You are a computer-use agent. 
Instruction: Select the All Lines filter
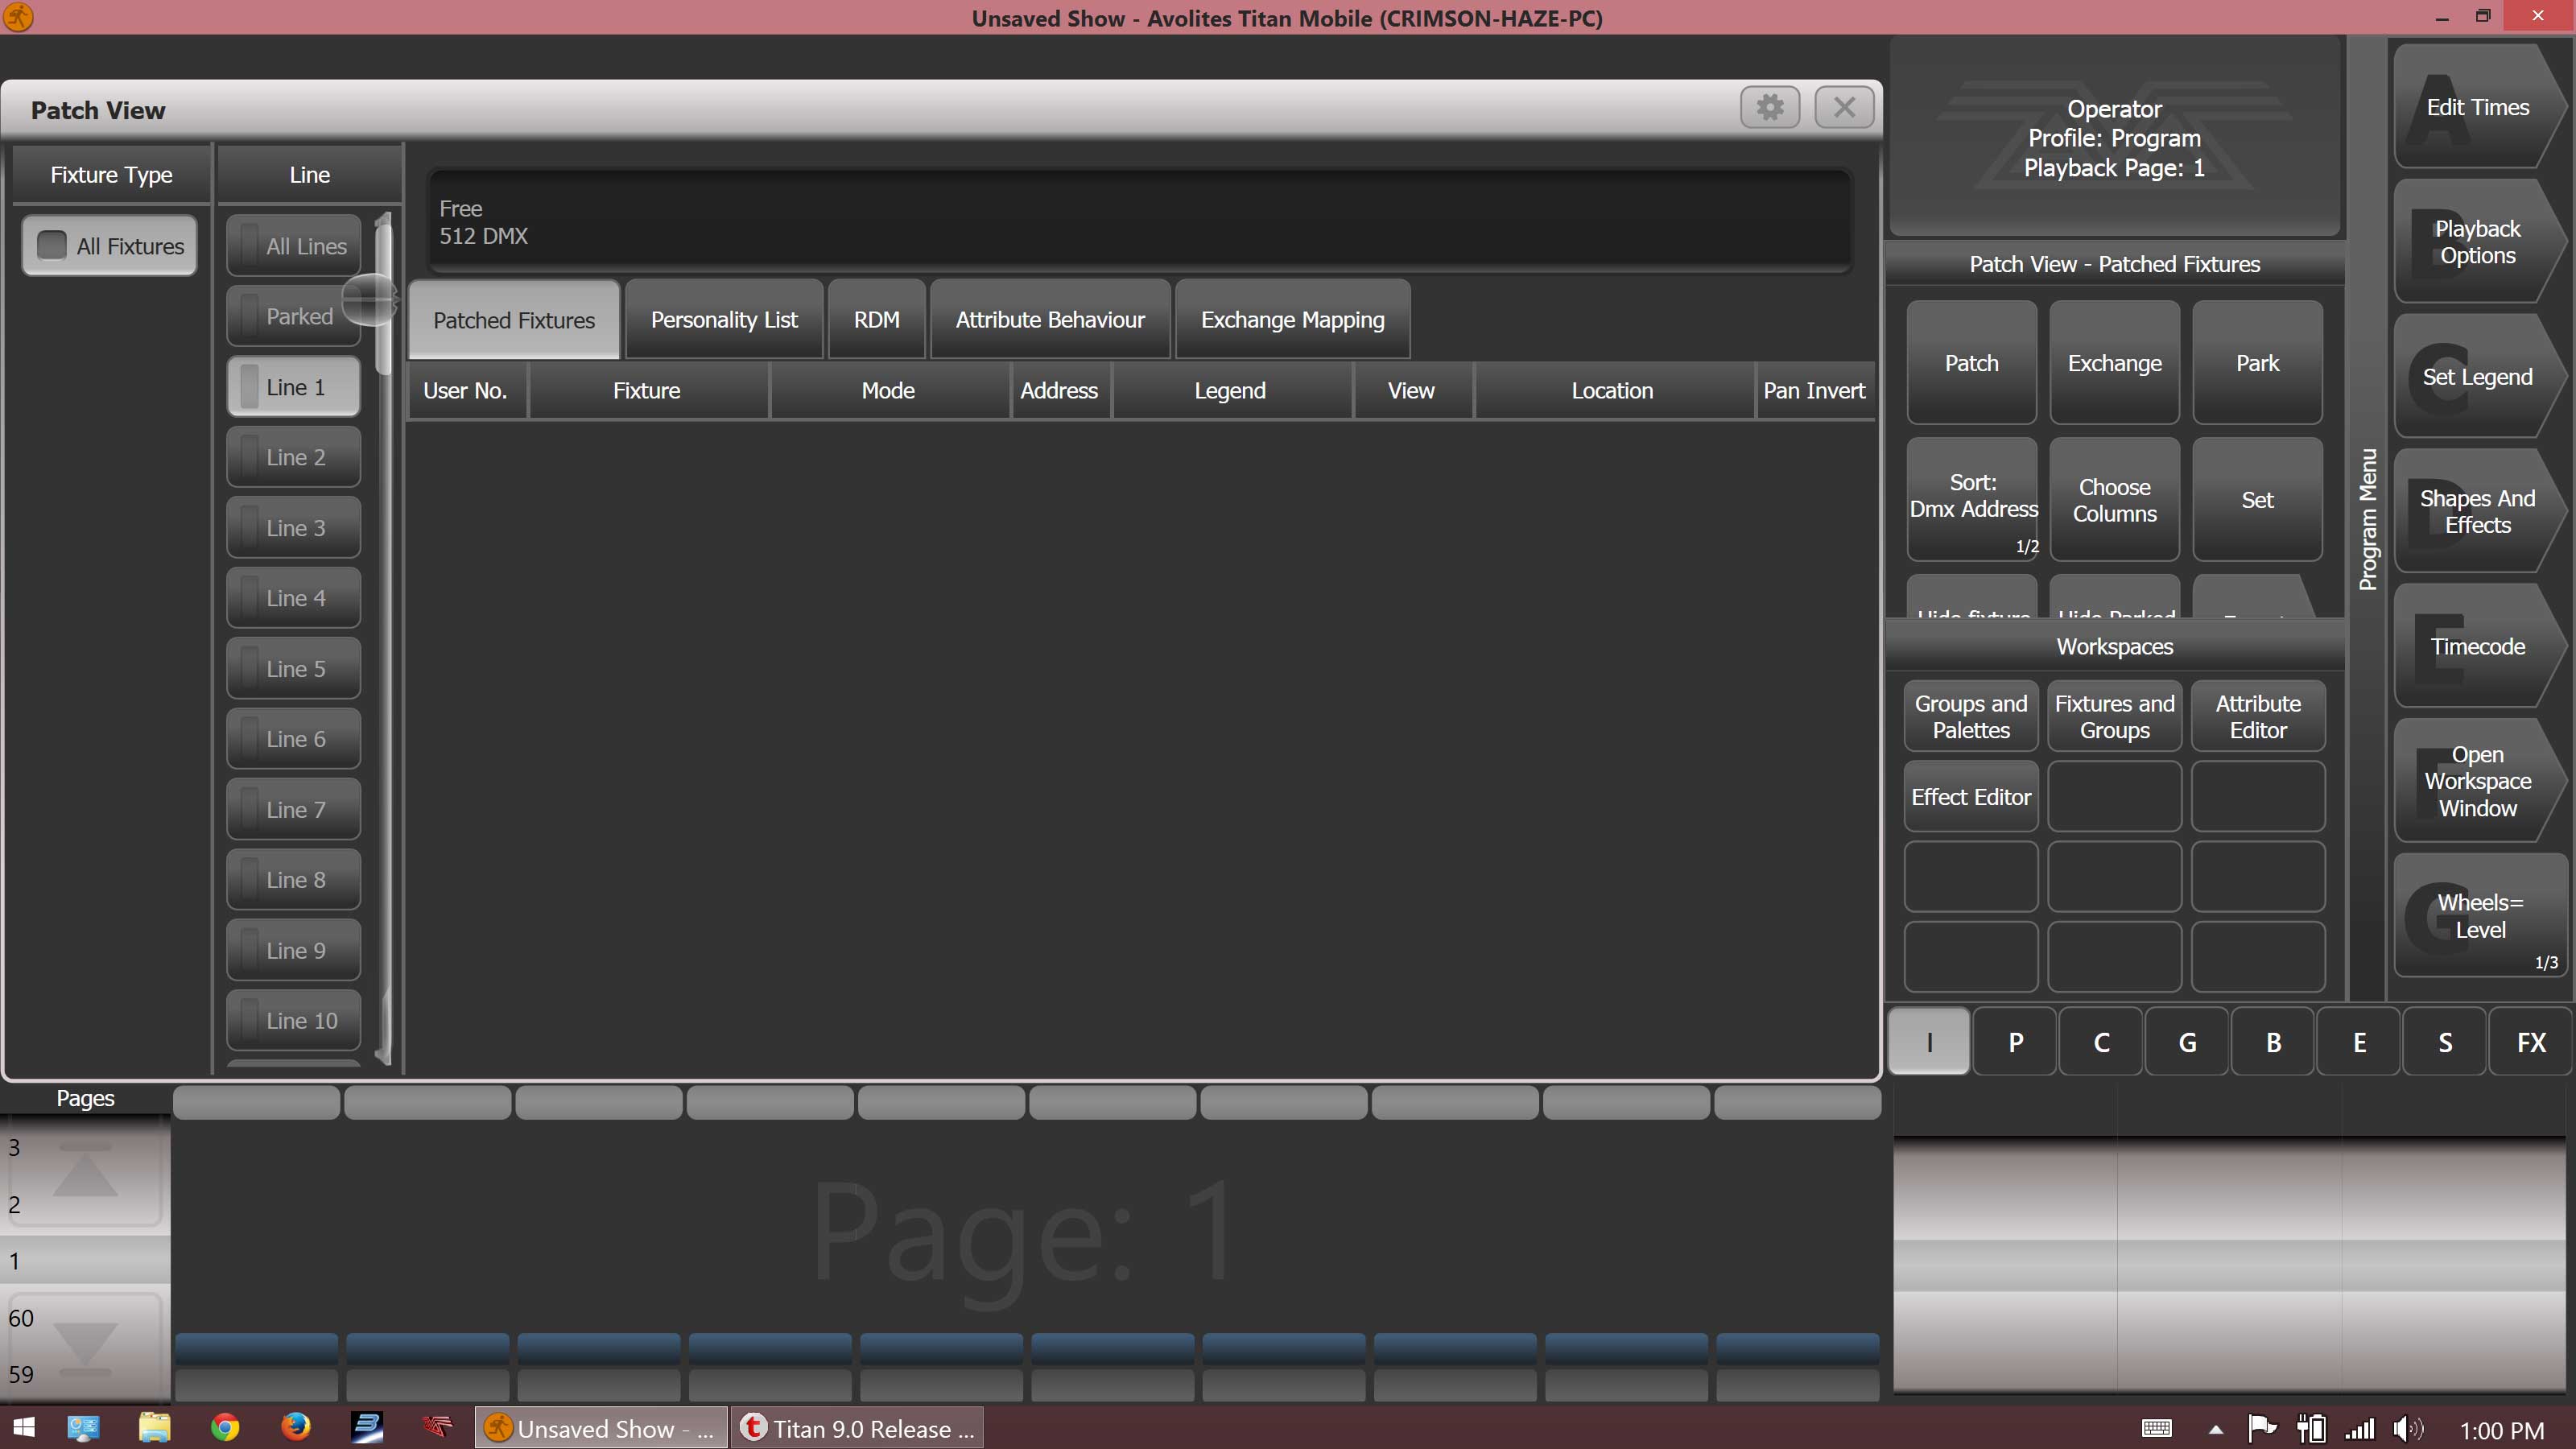click(x=294, y=246)
